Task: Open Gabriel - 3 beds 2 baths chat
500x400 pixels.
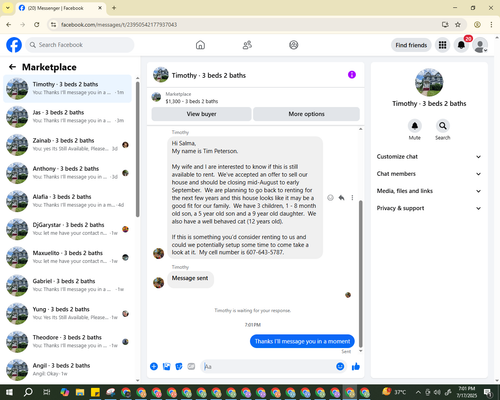Action: [x=67, y=285]
